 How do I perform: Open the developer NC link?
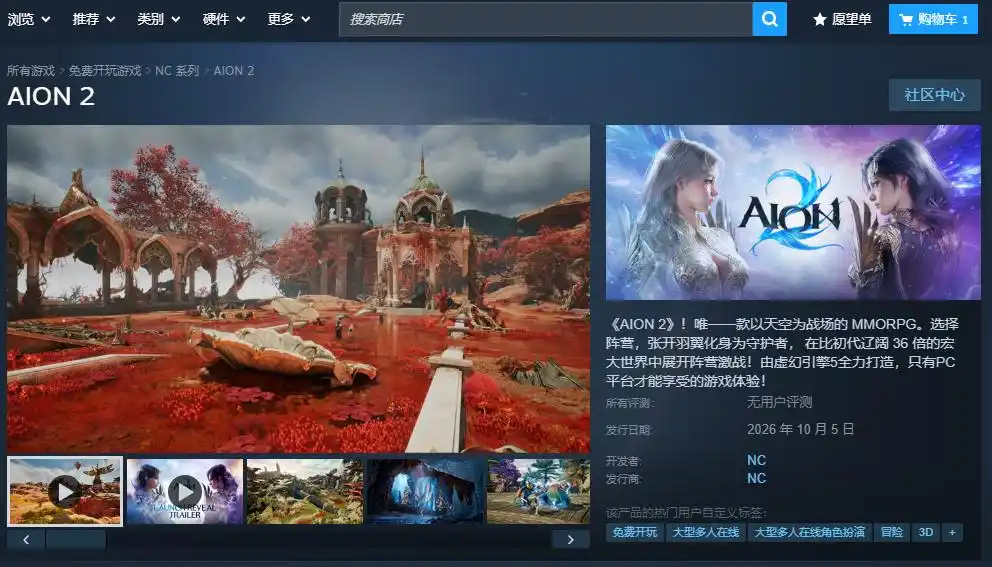757,460
